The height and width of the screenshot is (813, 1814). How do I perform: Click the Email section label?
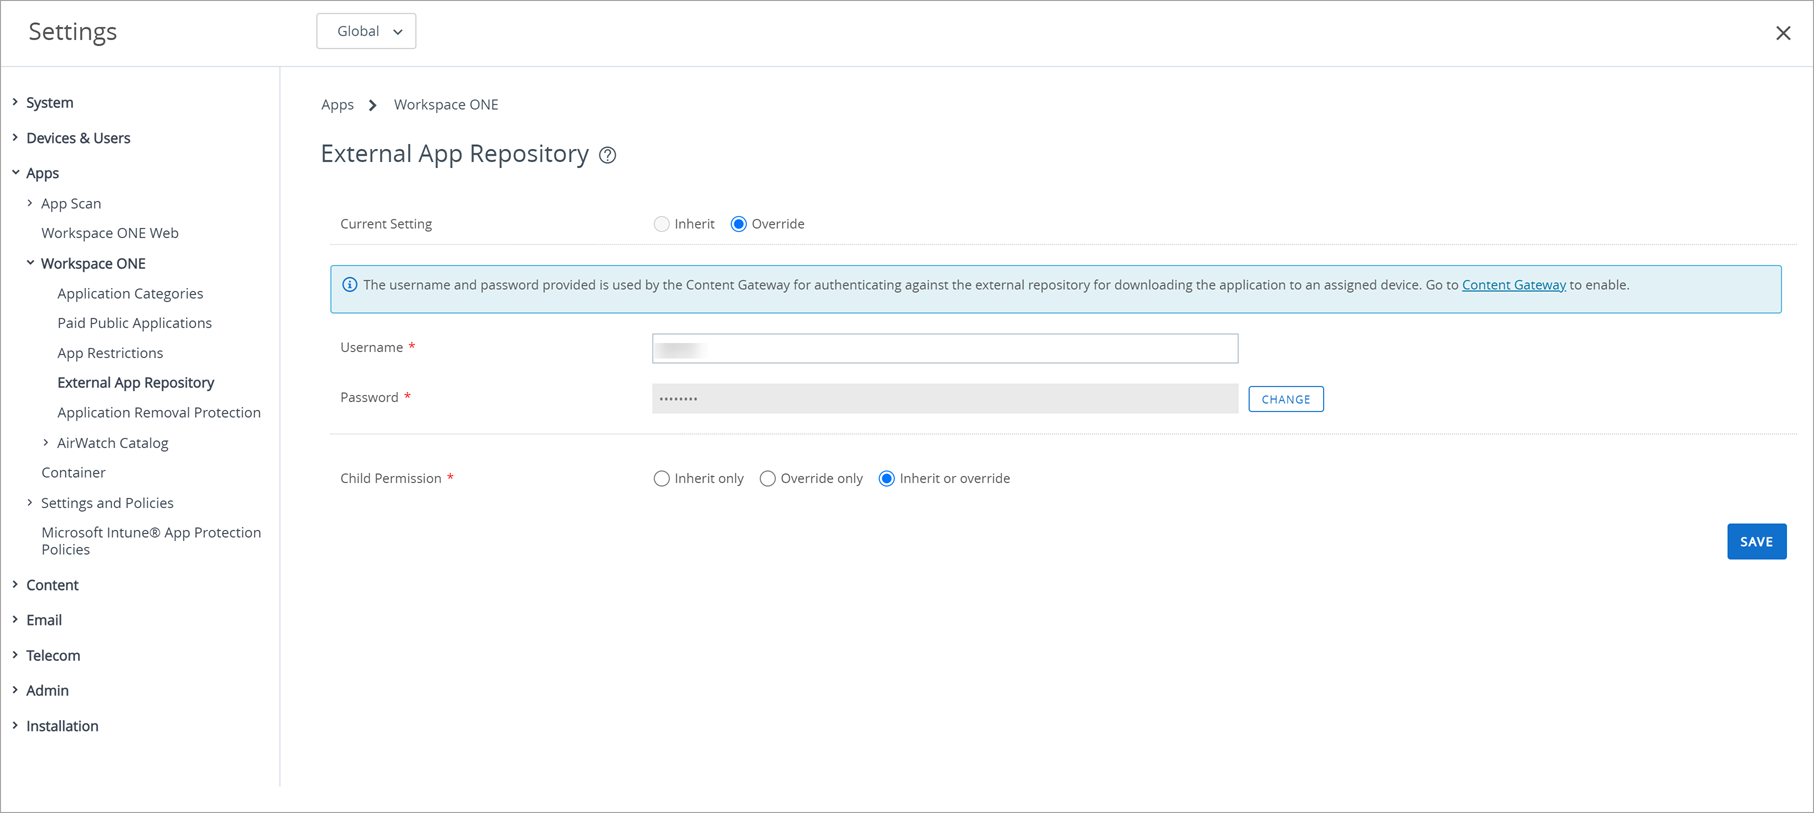(x=44, y=620)
